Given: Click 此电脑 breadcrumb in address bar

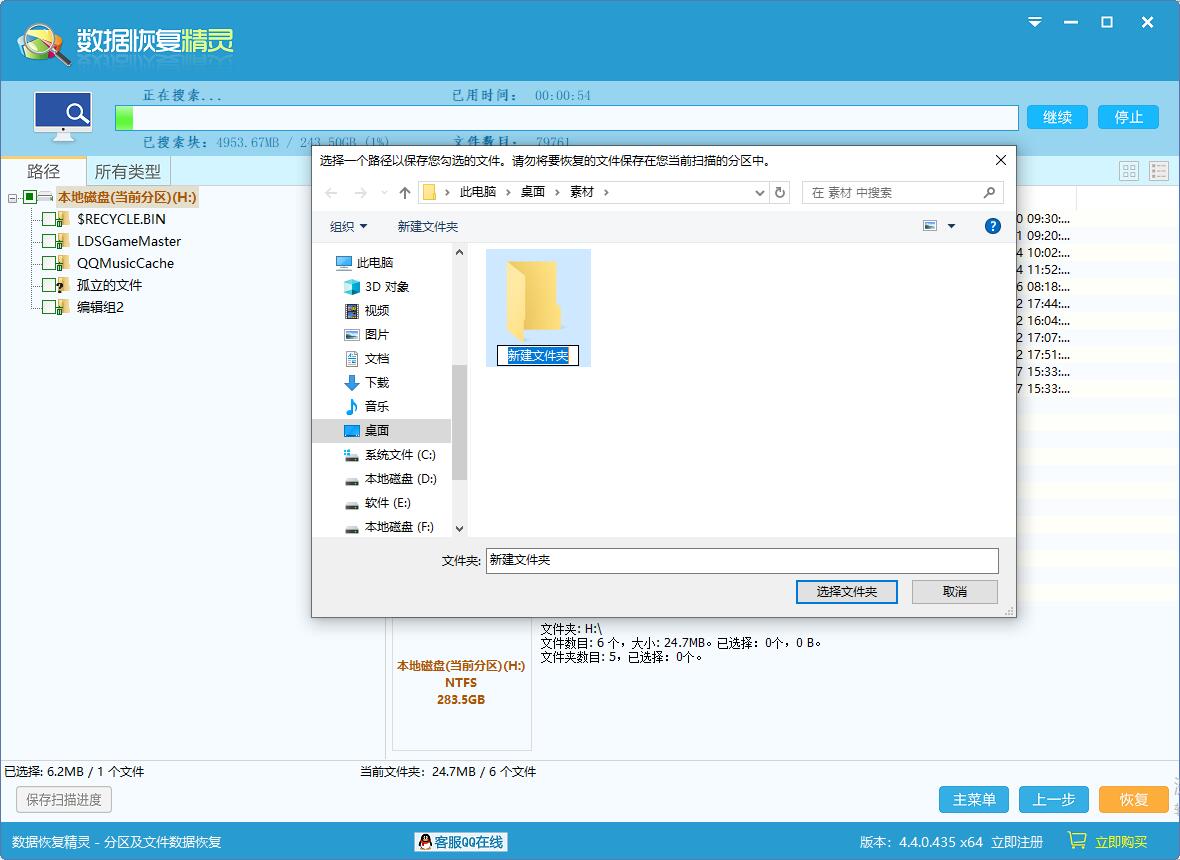Looking at the screenshot, I should (478, 193).
